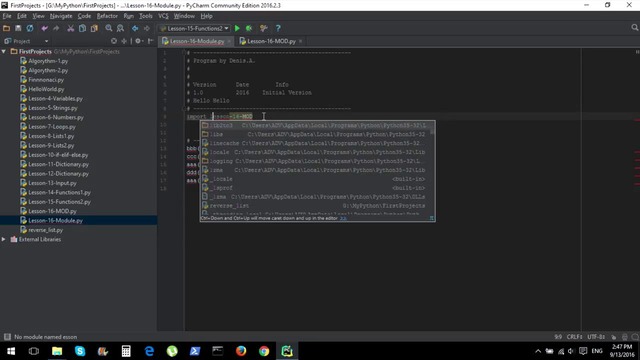Image resolution: width=640 pixels, height=360 pixels.
Task: Open the Refactor menu
Action: [x=107, y=16]
